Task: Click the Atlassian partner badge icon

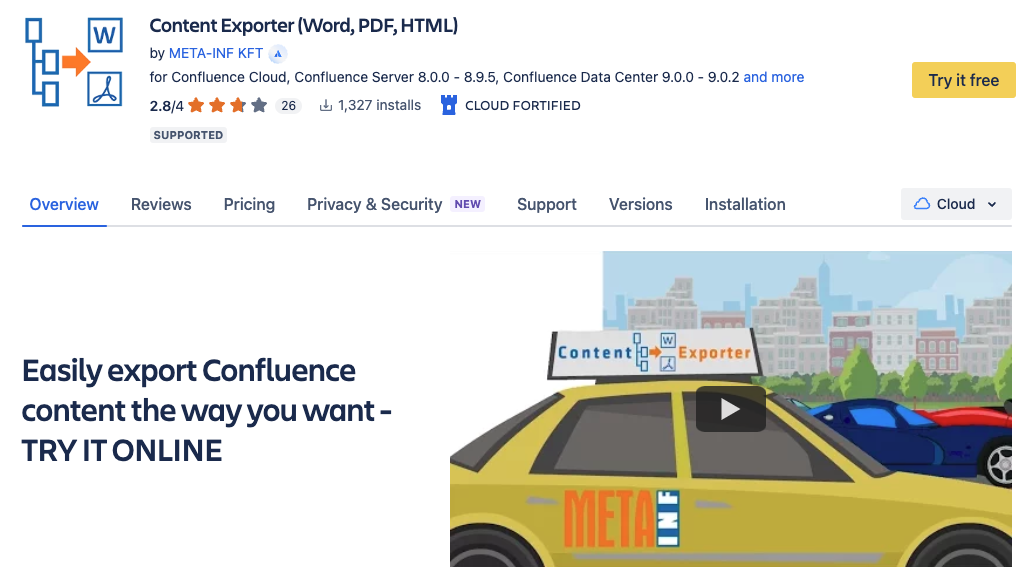Action: coord(278,54)
